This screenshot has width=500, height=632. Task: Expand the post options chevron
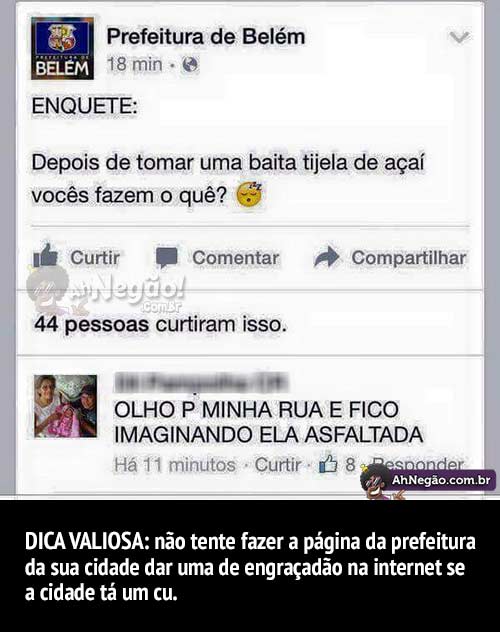[x=459, y=37]
